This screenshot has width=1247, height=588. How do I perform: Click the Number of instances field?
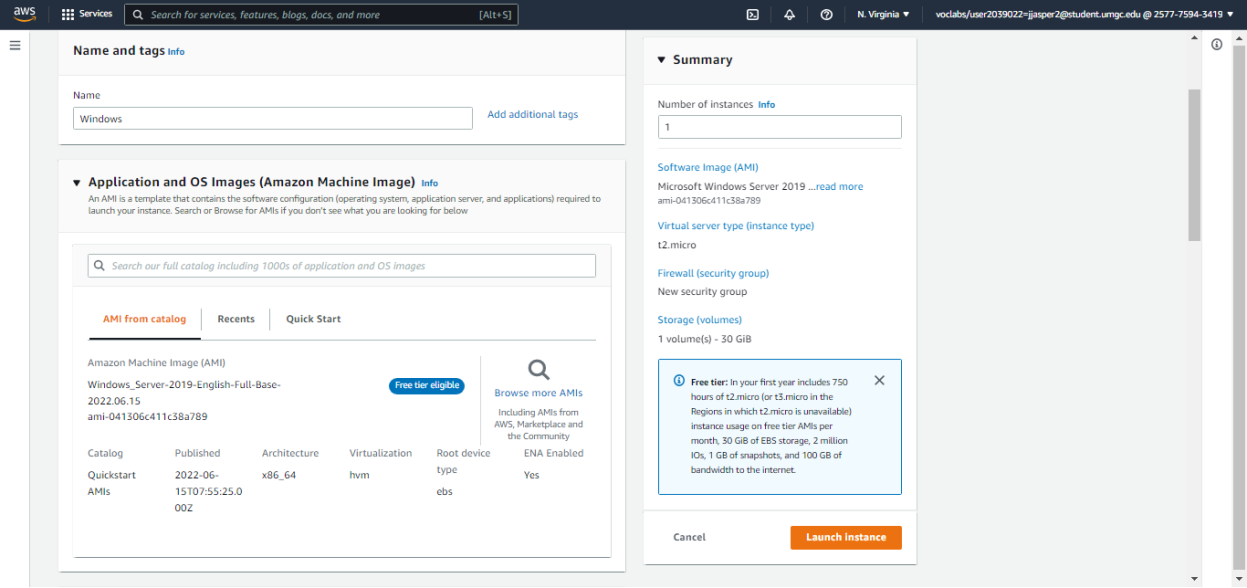click(779, 127)
